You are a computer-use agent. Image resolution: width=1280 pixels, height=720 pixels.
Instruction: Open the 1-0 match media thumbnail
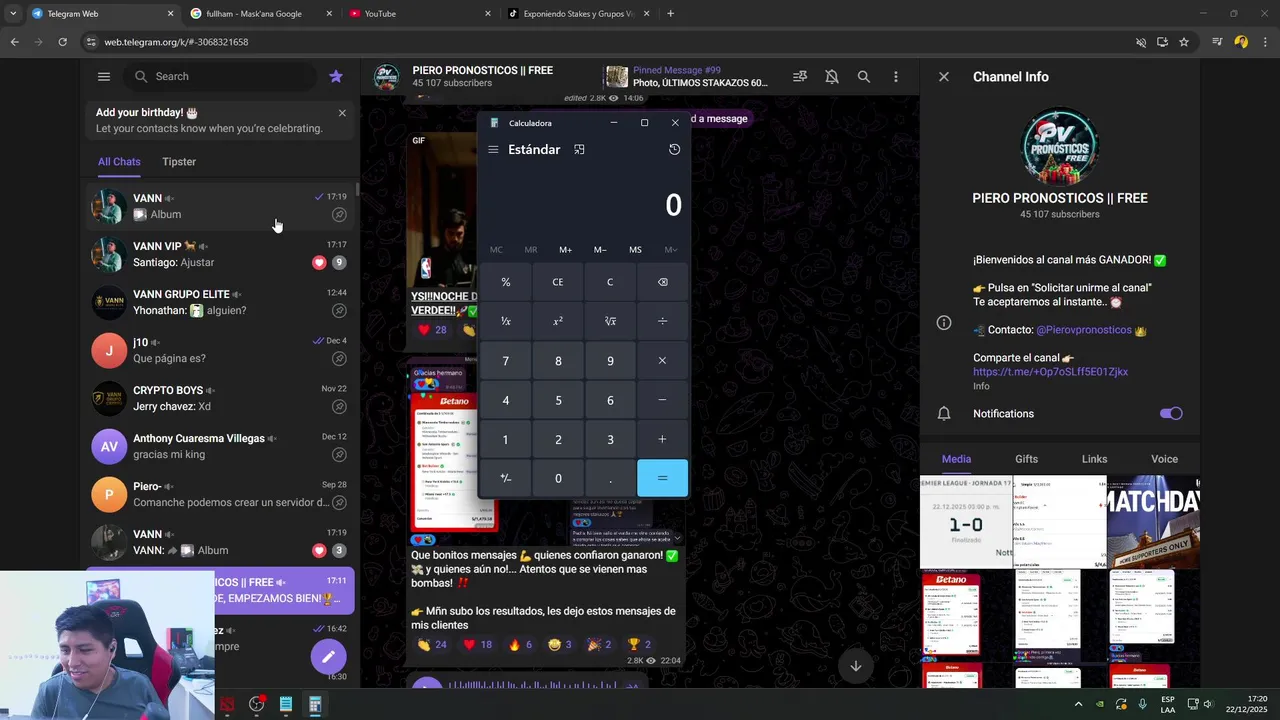point(966,522)
